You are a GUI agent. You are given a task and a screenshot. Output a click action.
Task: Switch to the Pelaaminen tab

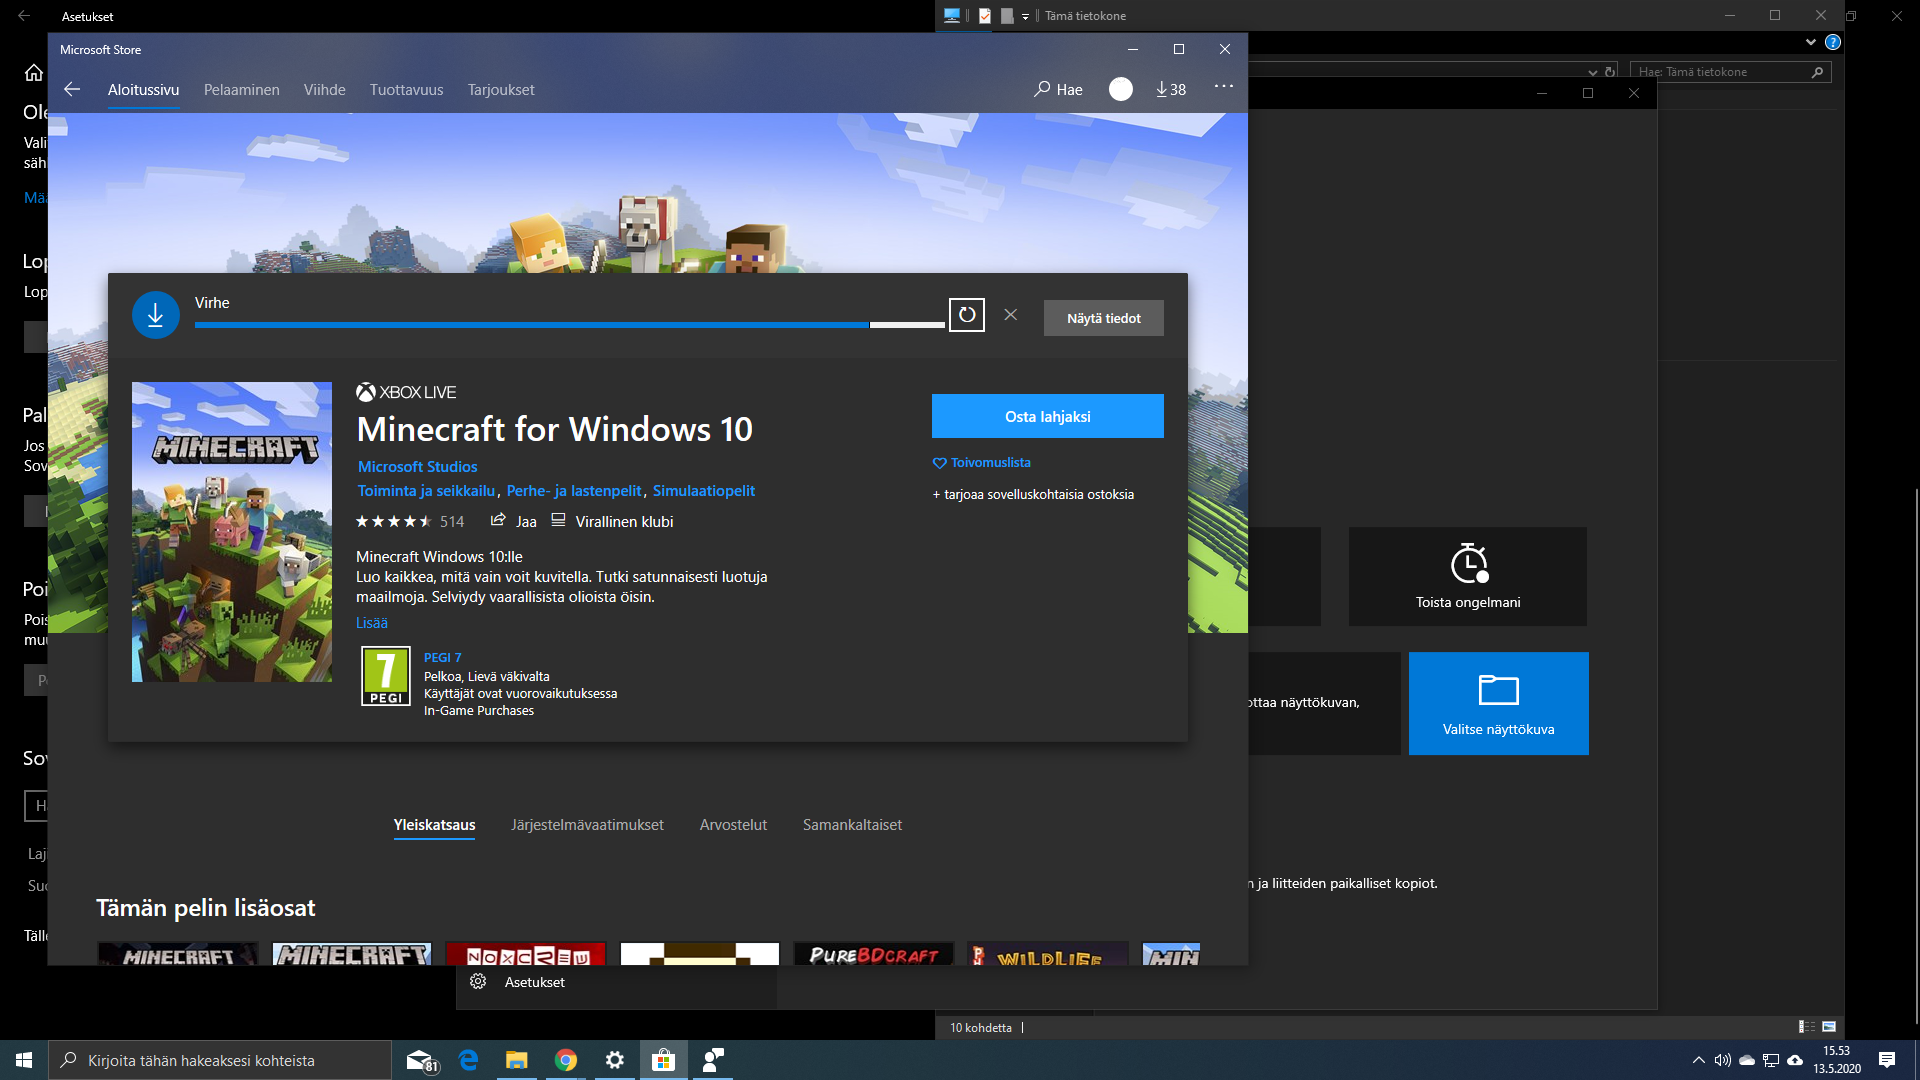tap(241, 90)
